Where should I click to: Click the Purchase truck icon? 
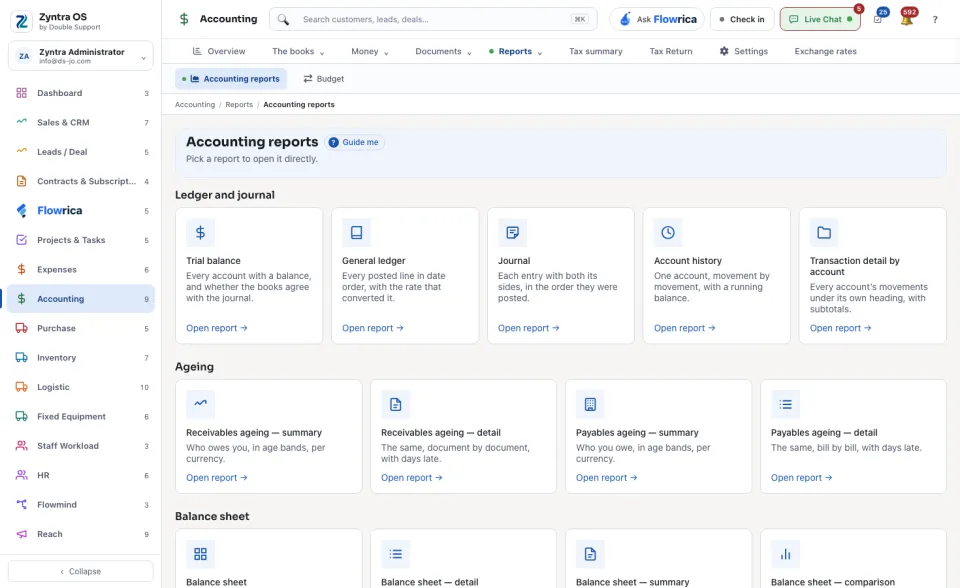[x=21, y=328]
